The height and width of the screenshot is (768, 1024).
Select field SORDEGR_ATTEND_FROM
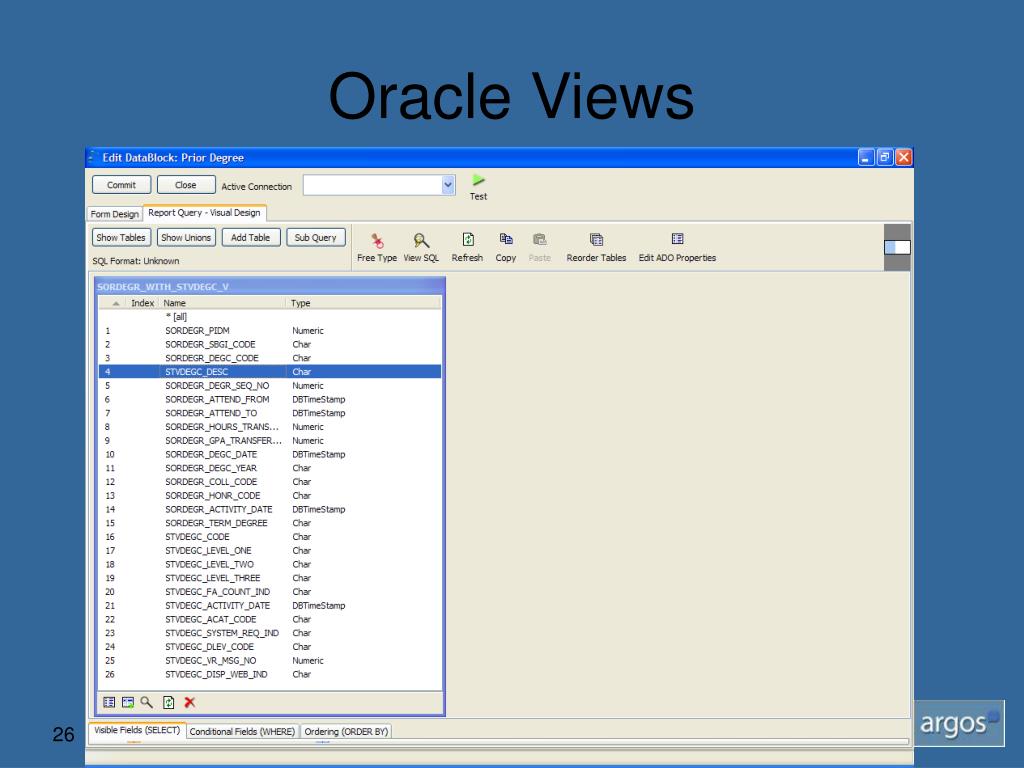coord(270,399)
